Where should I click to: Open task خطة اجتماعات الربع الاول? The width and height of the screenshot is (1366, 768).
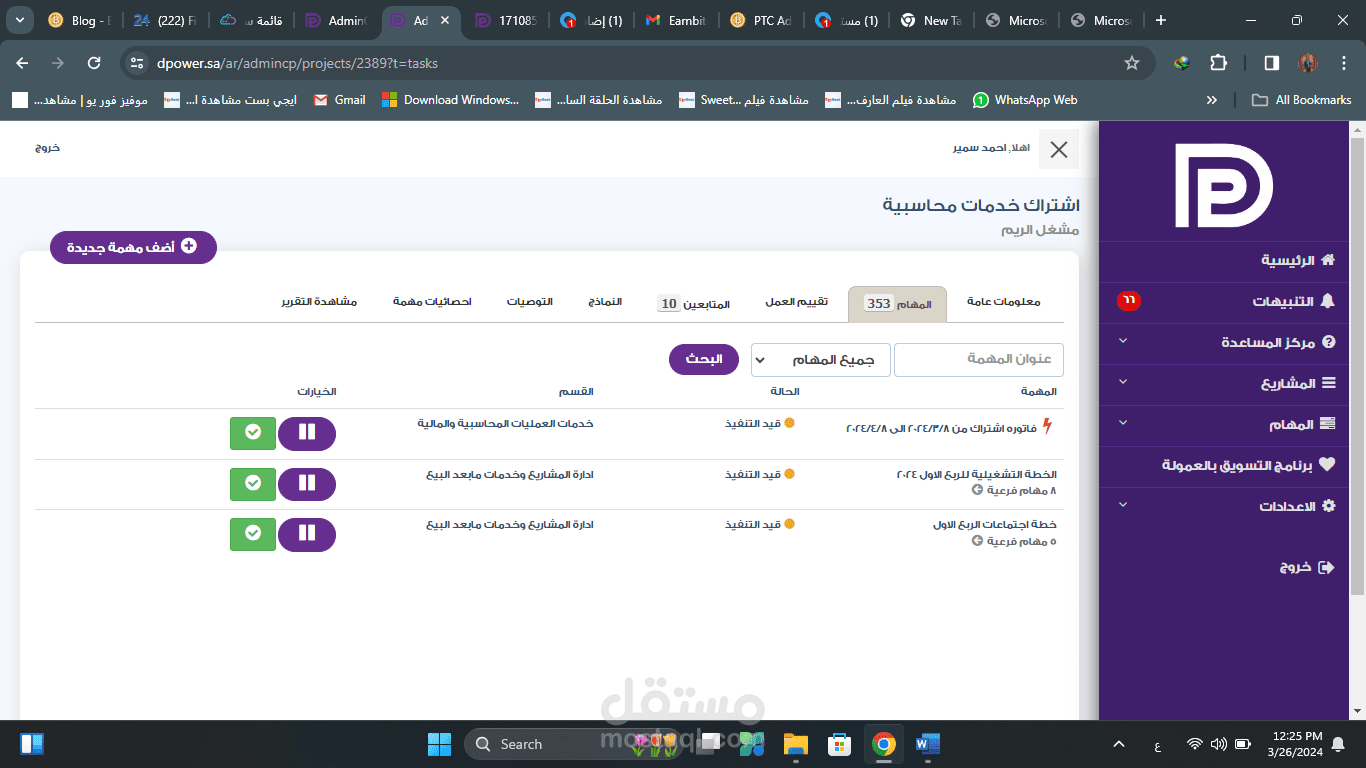tap(994, 526)
